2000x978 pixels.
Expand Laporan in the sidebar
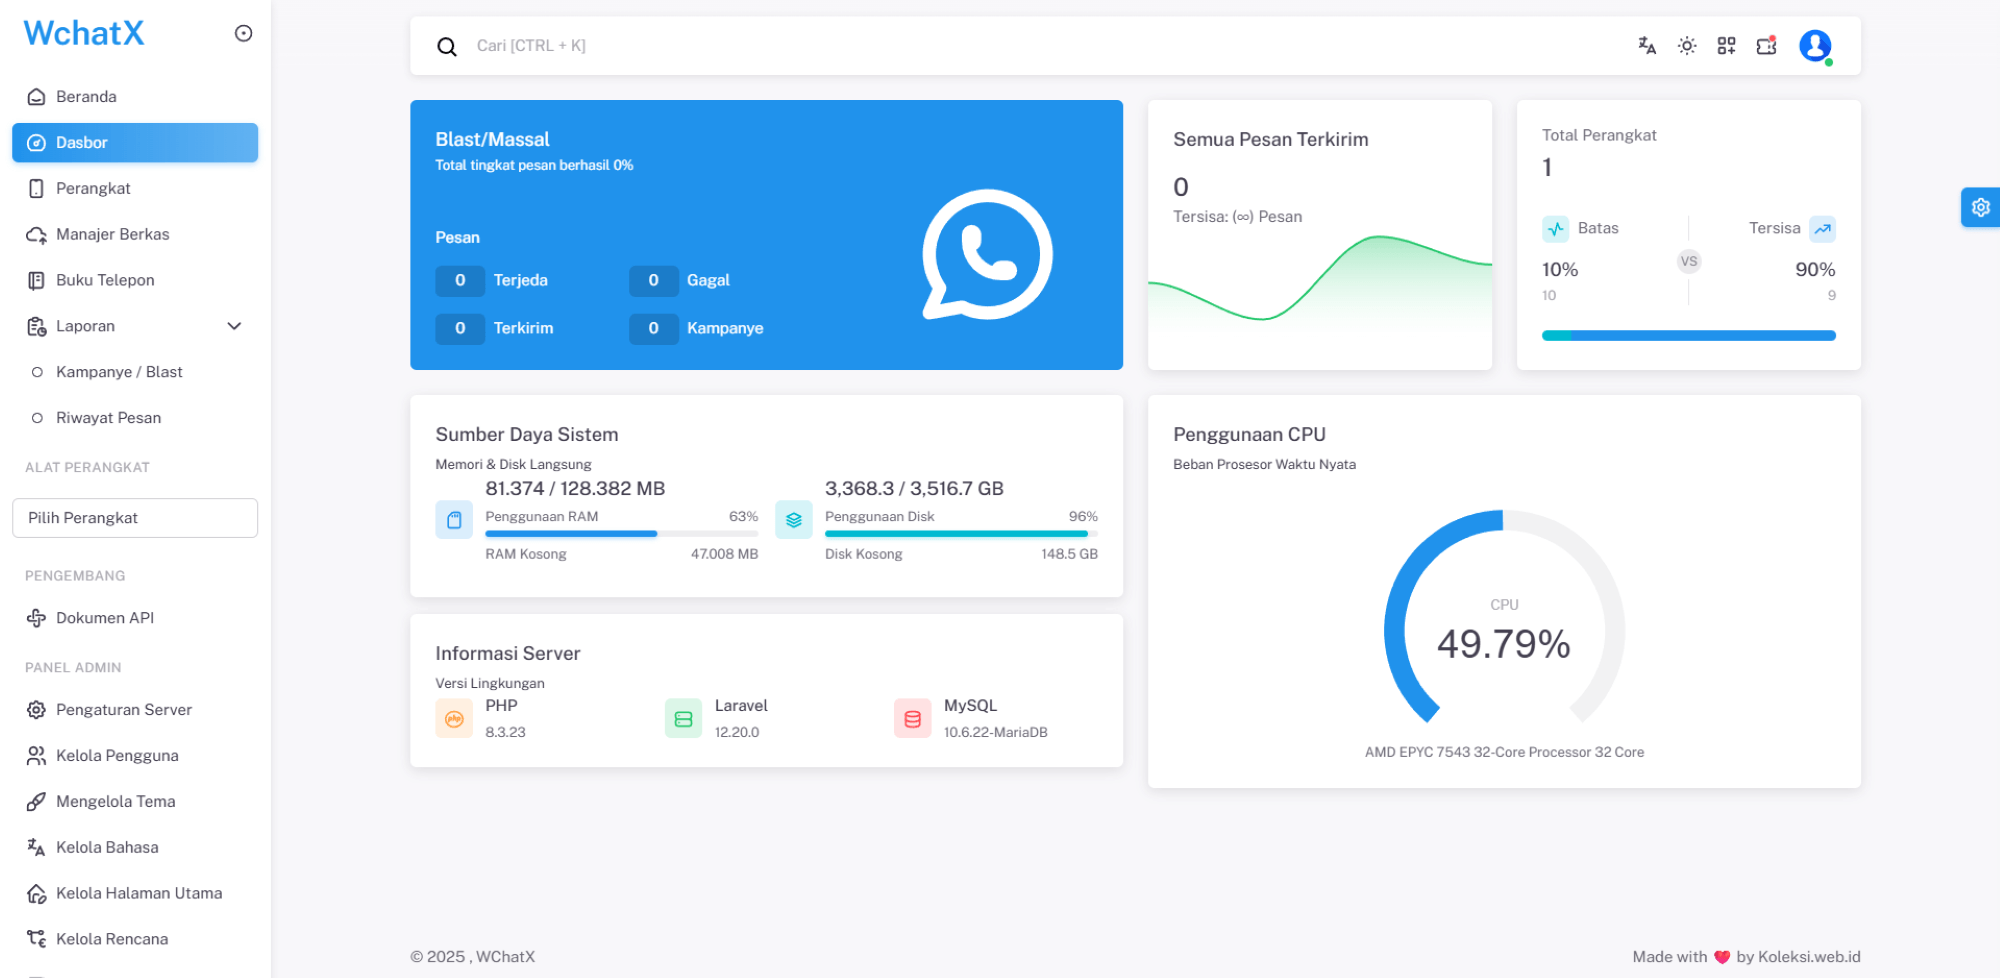(x=85, y=325)
